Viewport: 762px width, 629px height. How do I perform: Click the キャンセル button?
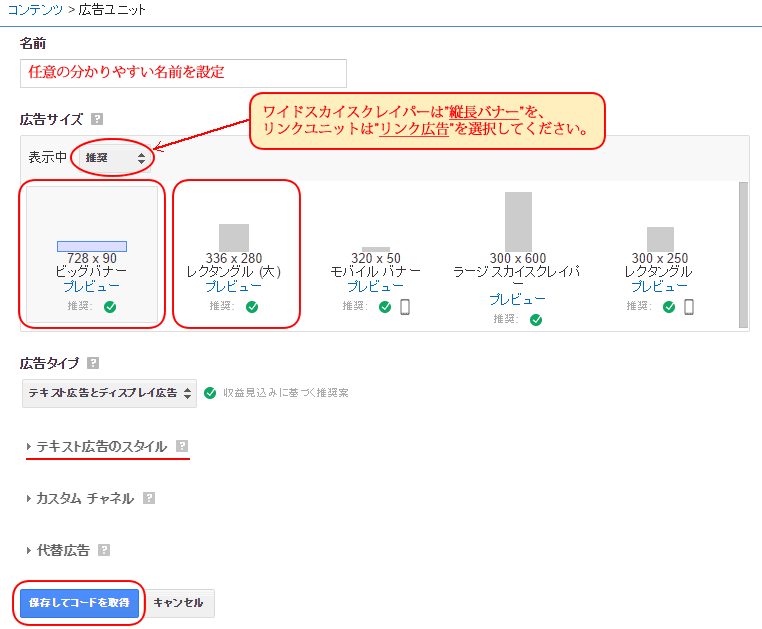click(178, 603)
